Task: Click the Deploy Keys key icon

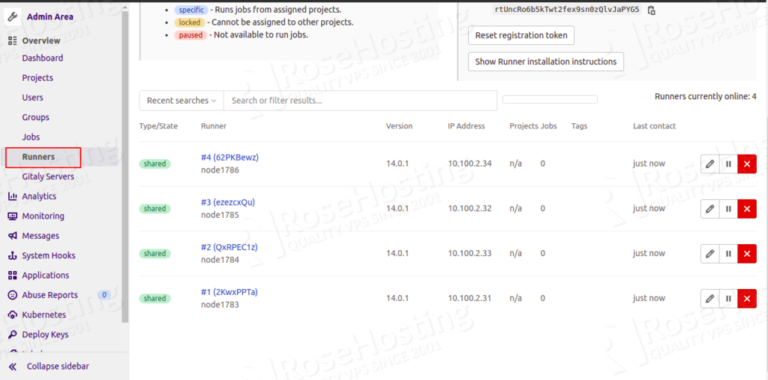Action: point(12,334)
